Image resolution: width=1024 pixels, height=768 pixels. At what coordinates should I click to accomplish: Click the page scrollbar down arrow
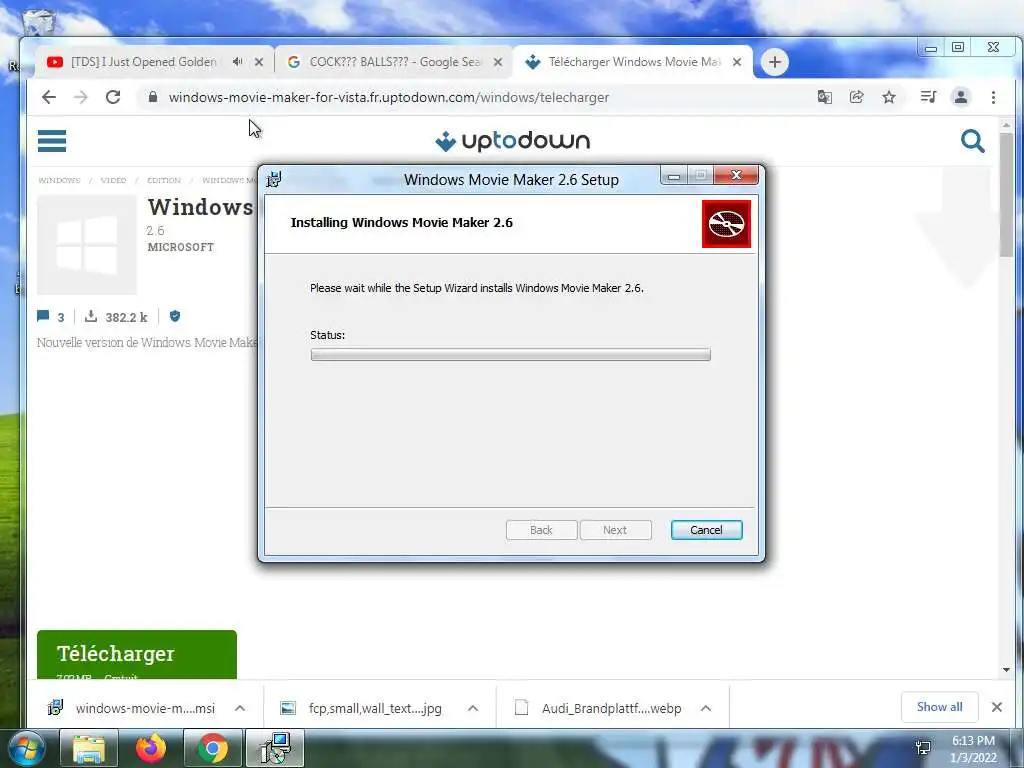[x=1006, y=669]
